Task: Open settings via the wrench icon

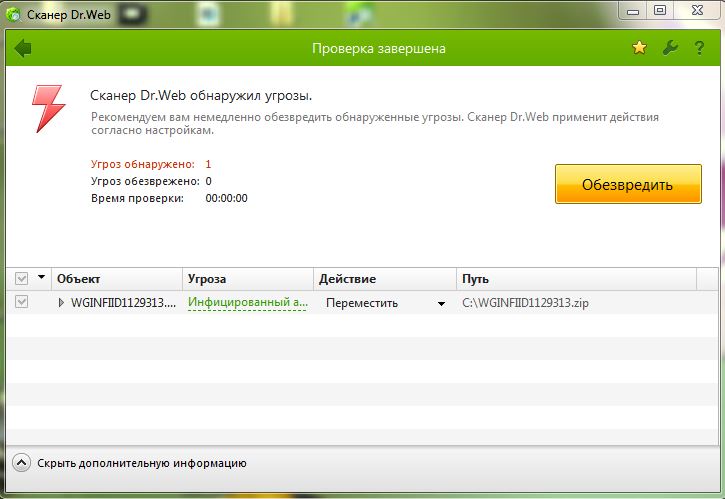Action: pyautogui.click(x=670, y=48)
